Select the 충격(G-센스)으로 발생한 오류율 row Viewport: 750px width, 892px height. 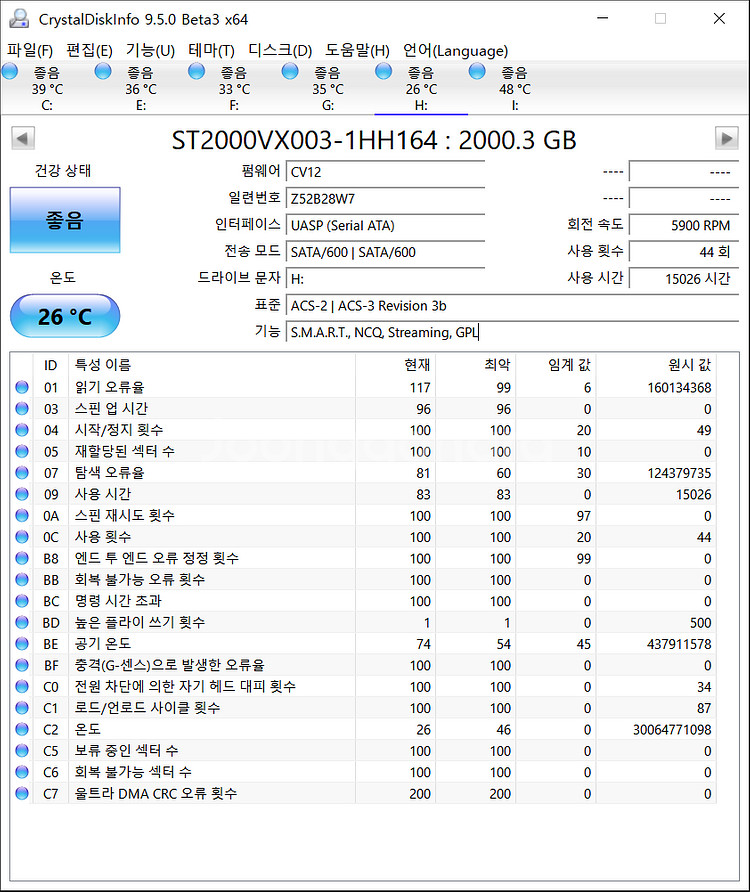pyautogui.click(x=363, y=665)
